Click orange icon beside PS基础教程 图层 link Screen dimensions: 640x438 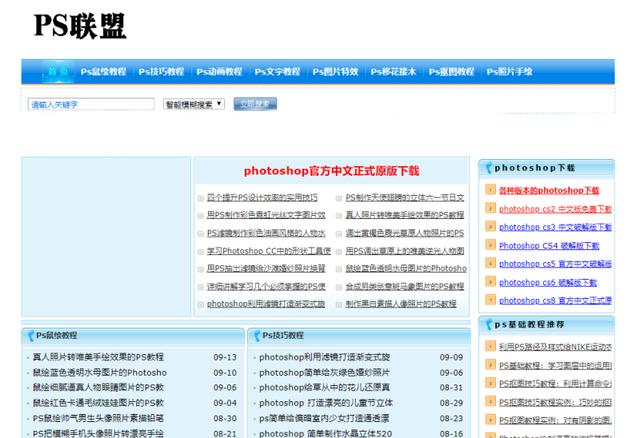point(490,365)
